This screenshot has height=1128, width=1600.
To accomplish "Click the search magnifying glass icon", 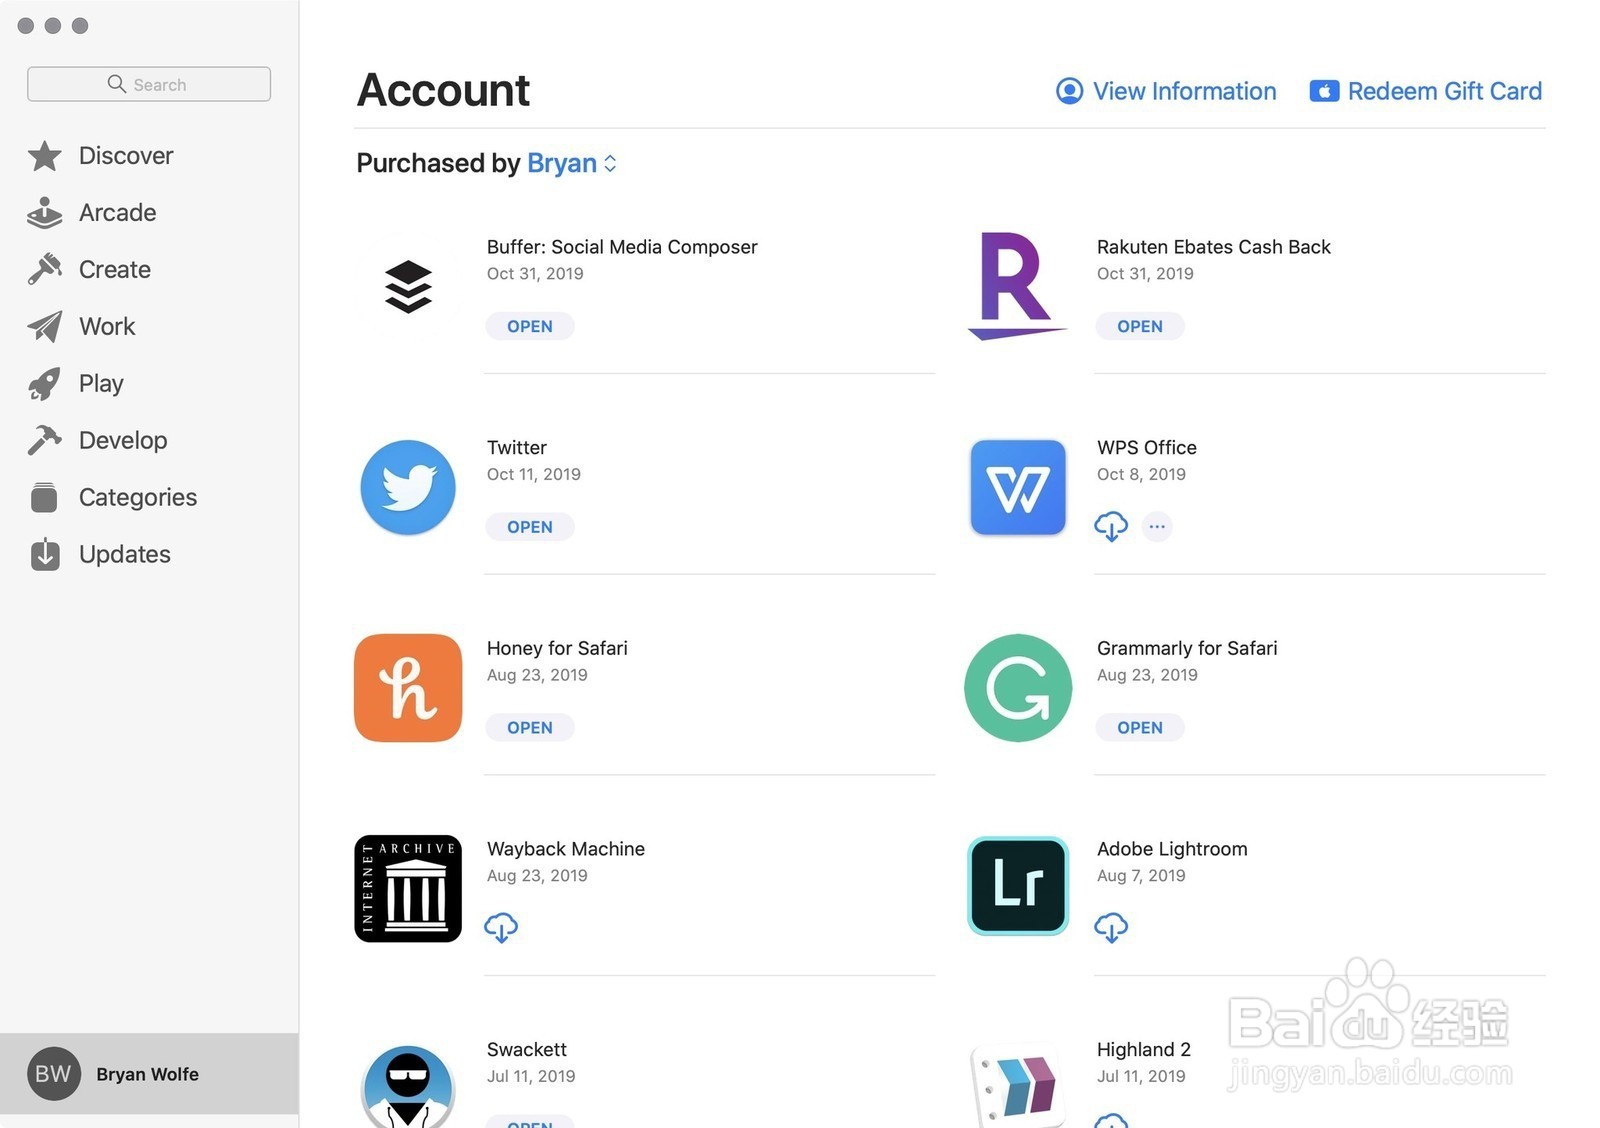I will [117, 84].
